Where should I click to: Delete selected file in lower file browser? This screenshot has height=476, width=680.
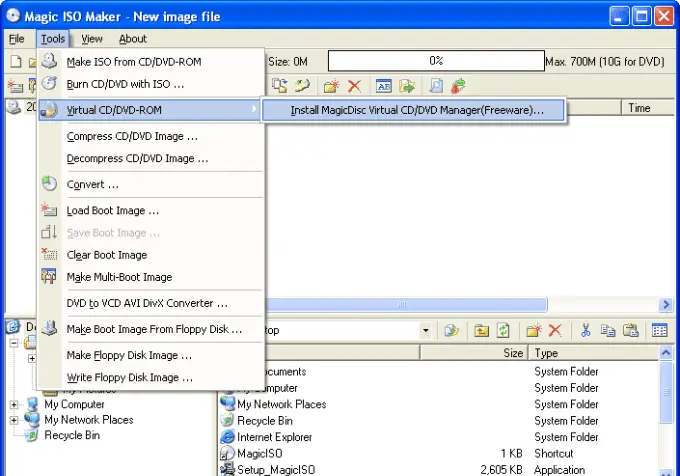tap(555, 331)
